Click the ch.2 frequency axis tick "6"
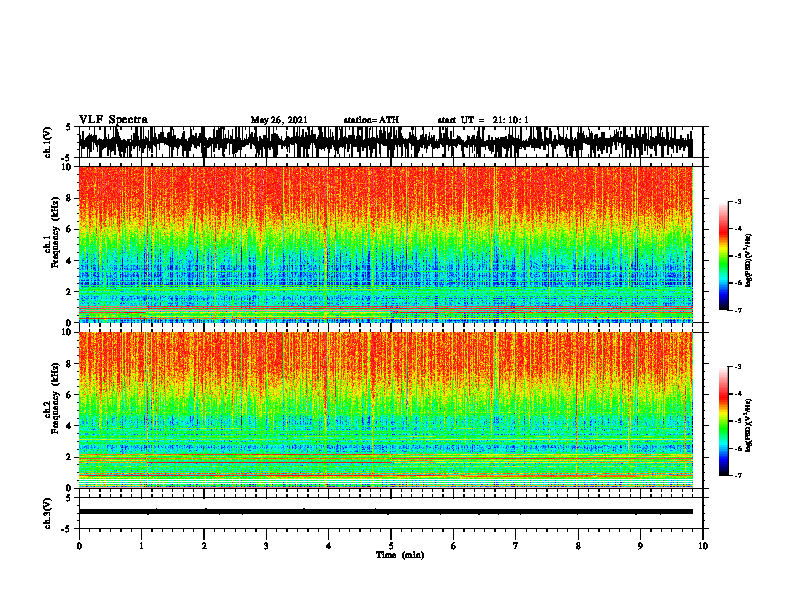Image resolution: width=792 pixels, height=612 pixels. coord(70,395)
